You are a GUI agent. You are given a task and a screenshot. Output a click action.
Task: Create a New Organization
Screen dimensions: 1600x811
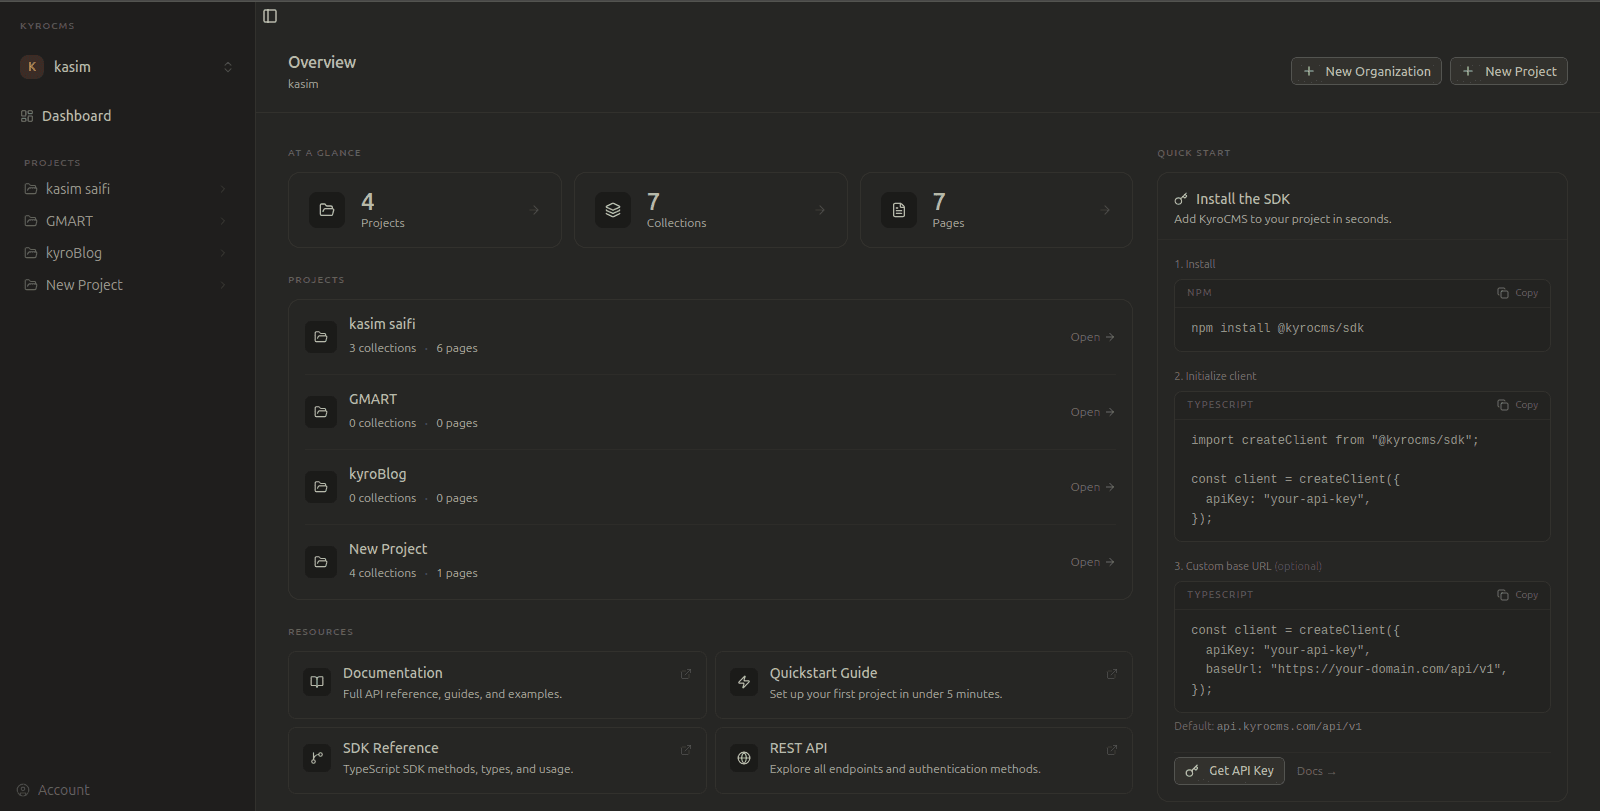1366,71
